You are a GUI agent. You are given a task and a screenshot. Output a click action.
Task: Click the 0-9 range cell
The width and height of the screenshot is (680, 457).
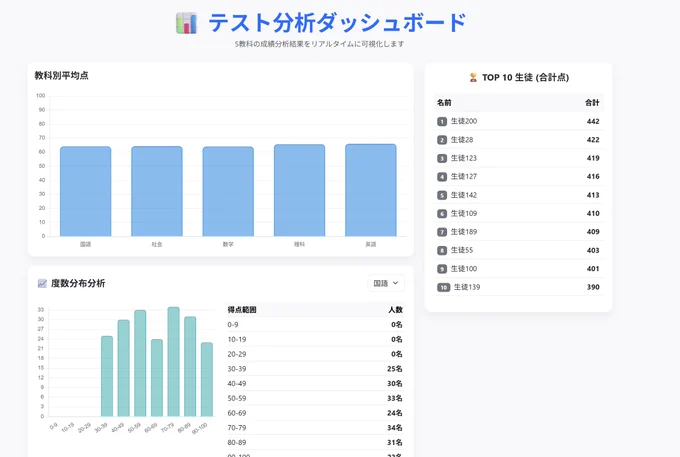[233, 325]
